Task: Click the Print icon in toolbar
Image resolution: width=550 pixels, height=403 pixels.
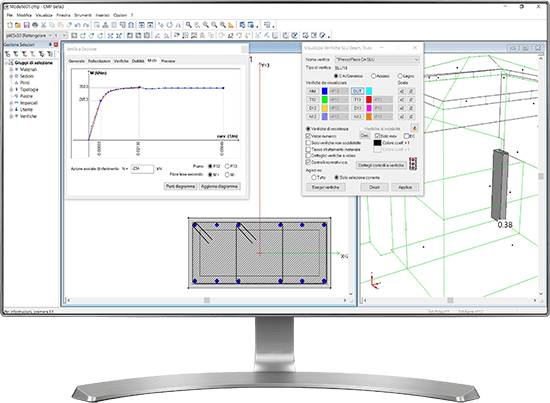Action: tap(35, 25)
